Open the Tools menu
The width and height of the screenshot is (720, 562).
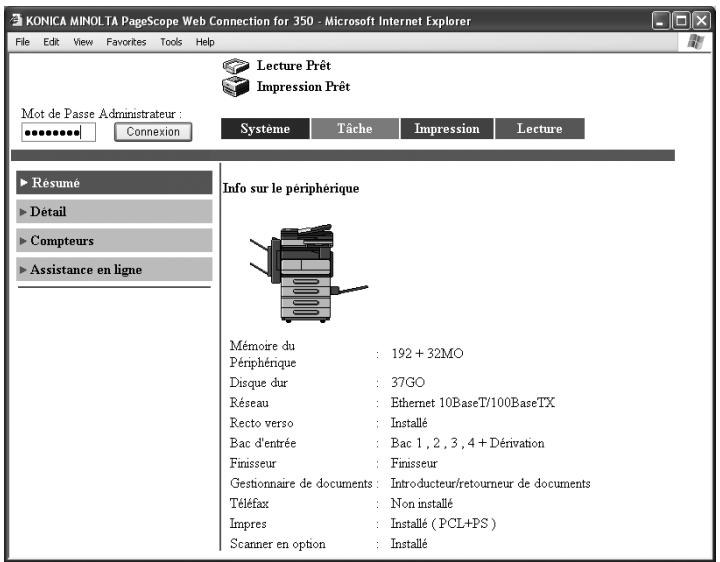[x=171, y=42]
